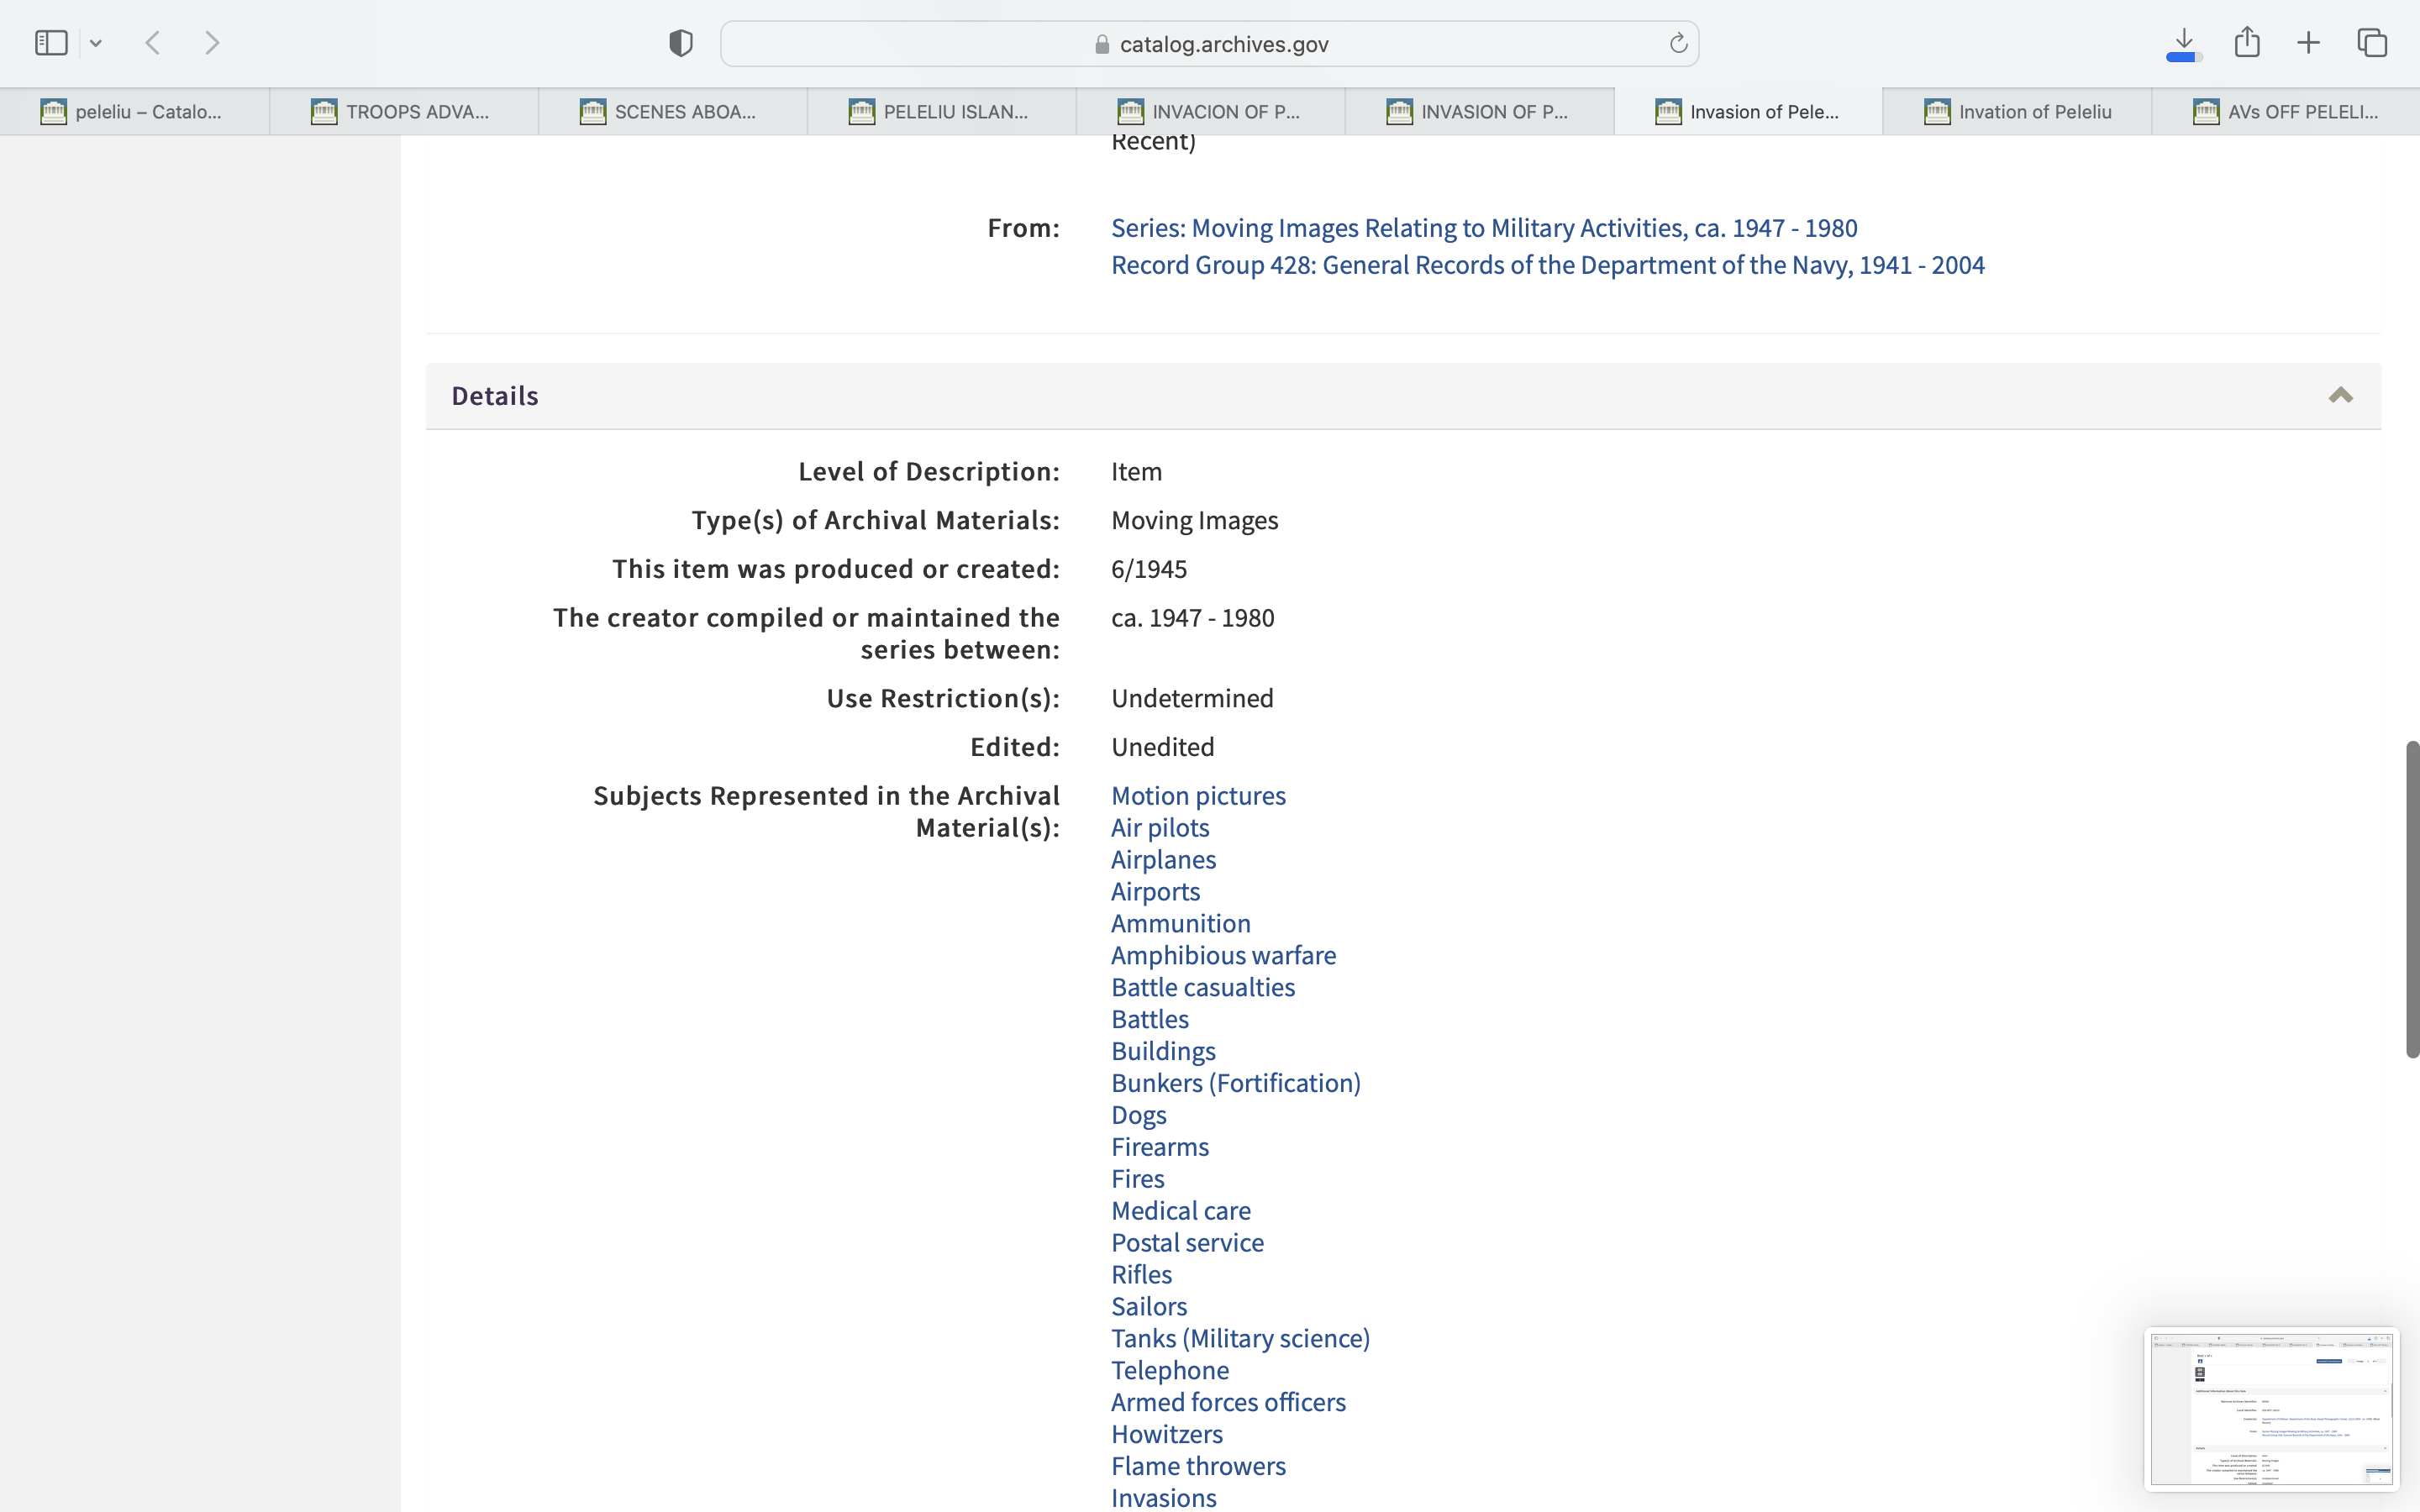The width and height of the screenshot is (2420, 1512).
Task: Collapse the Details section chevron
Action: [x=2340, y=396]
